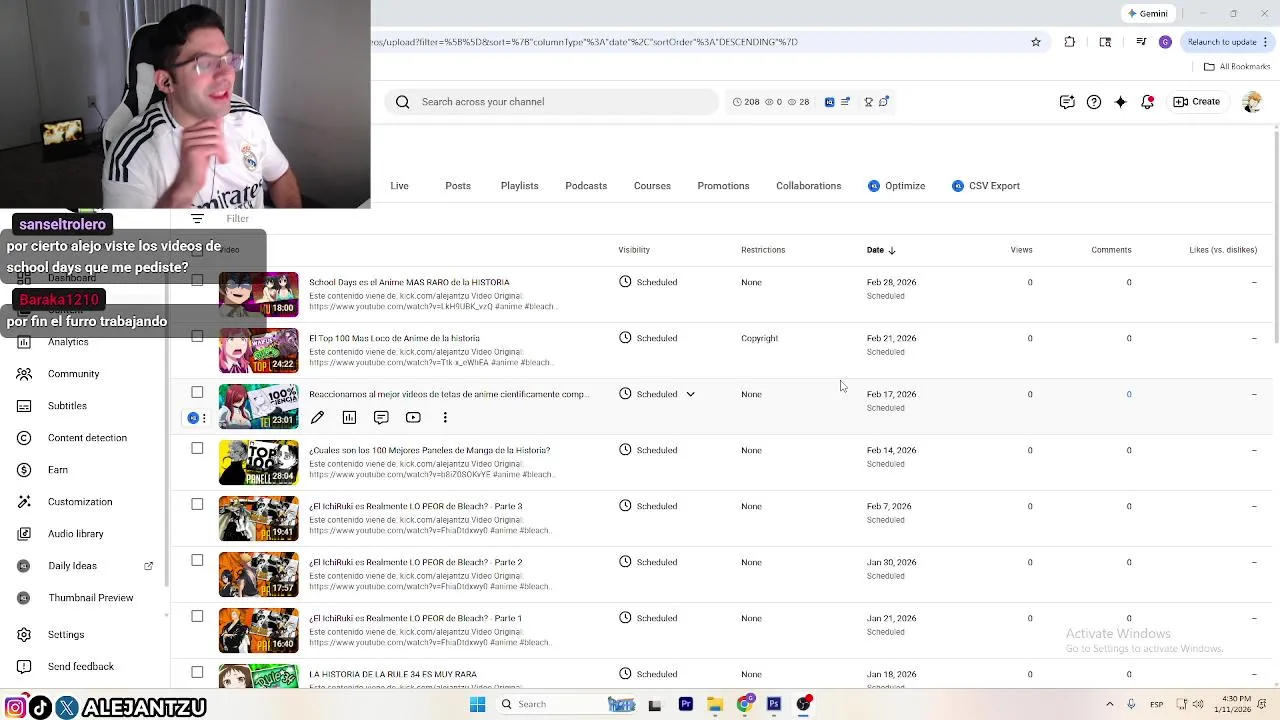Open File Explorer from the taskbar
This screenshot has height=720, width=1280.
714,704
